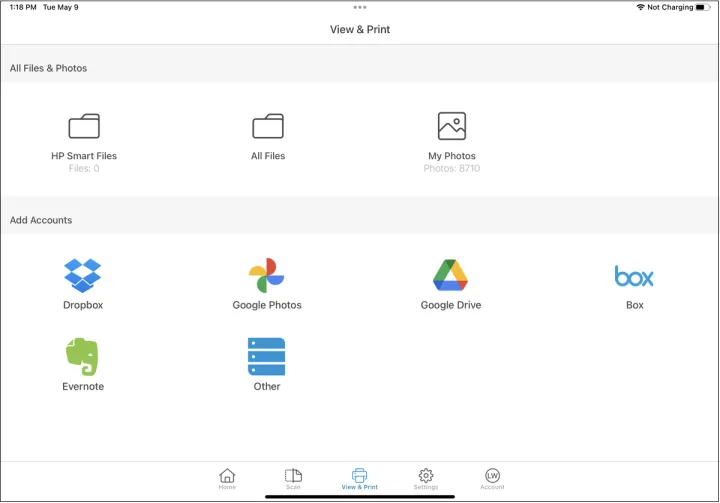The height and width of the screenshot is (503, 720).
Task: Select the View & Print tab
Action: [360, 478]
